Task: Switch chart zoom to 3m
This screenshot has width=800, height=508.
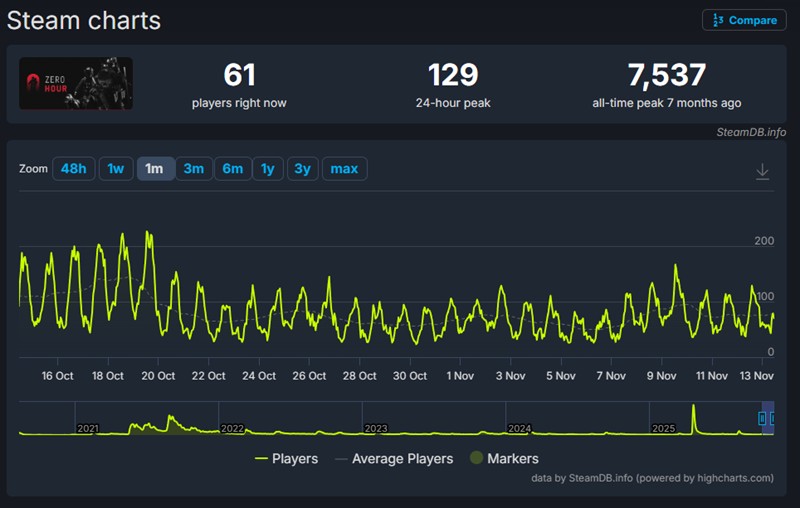Action: click(x=194, y=169)
